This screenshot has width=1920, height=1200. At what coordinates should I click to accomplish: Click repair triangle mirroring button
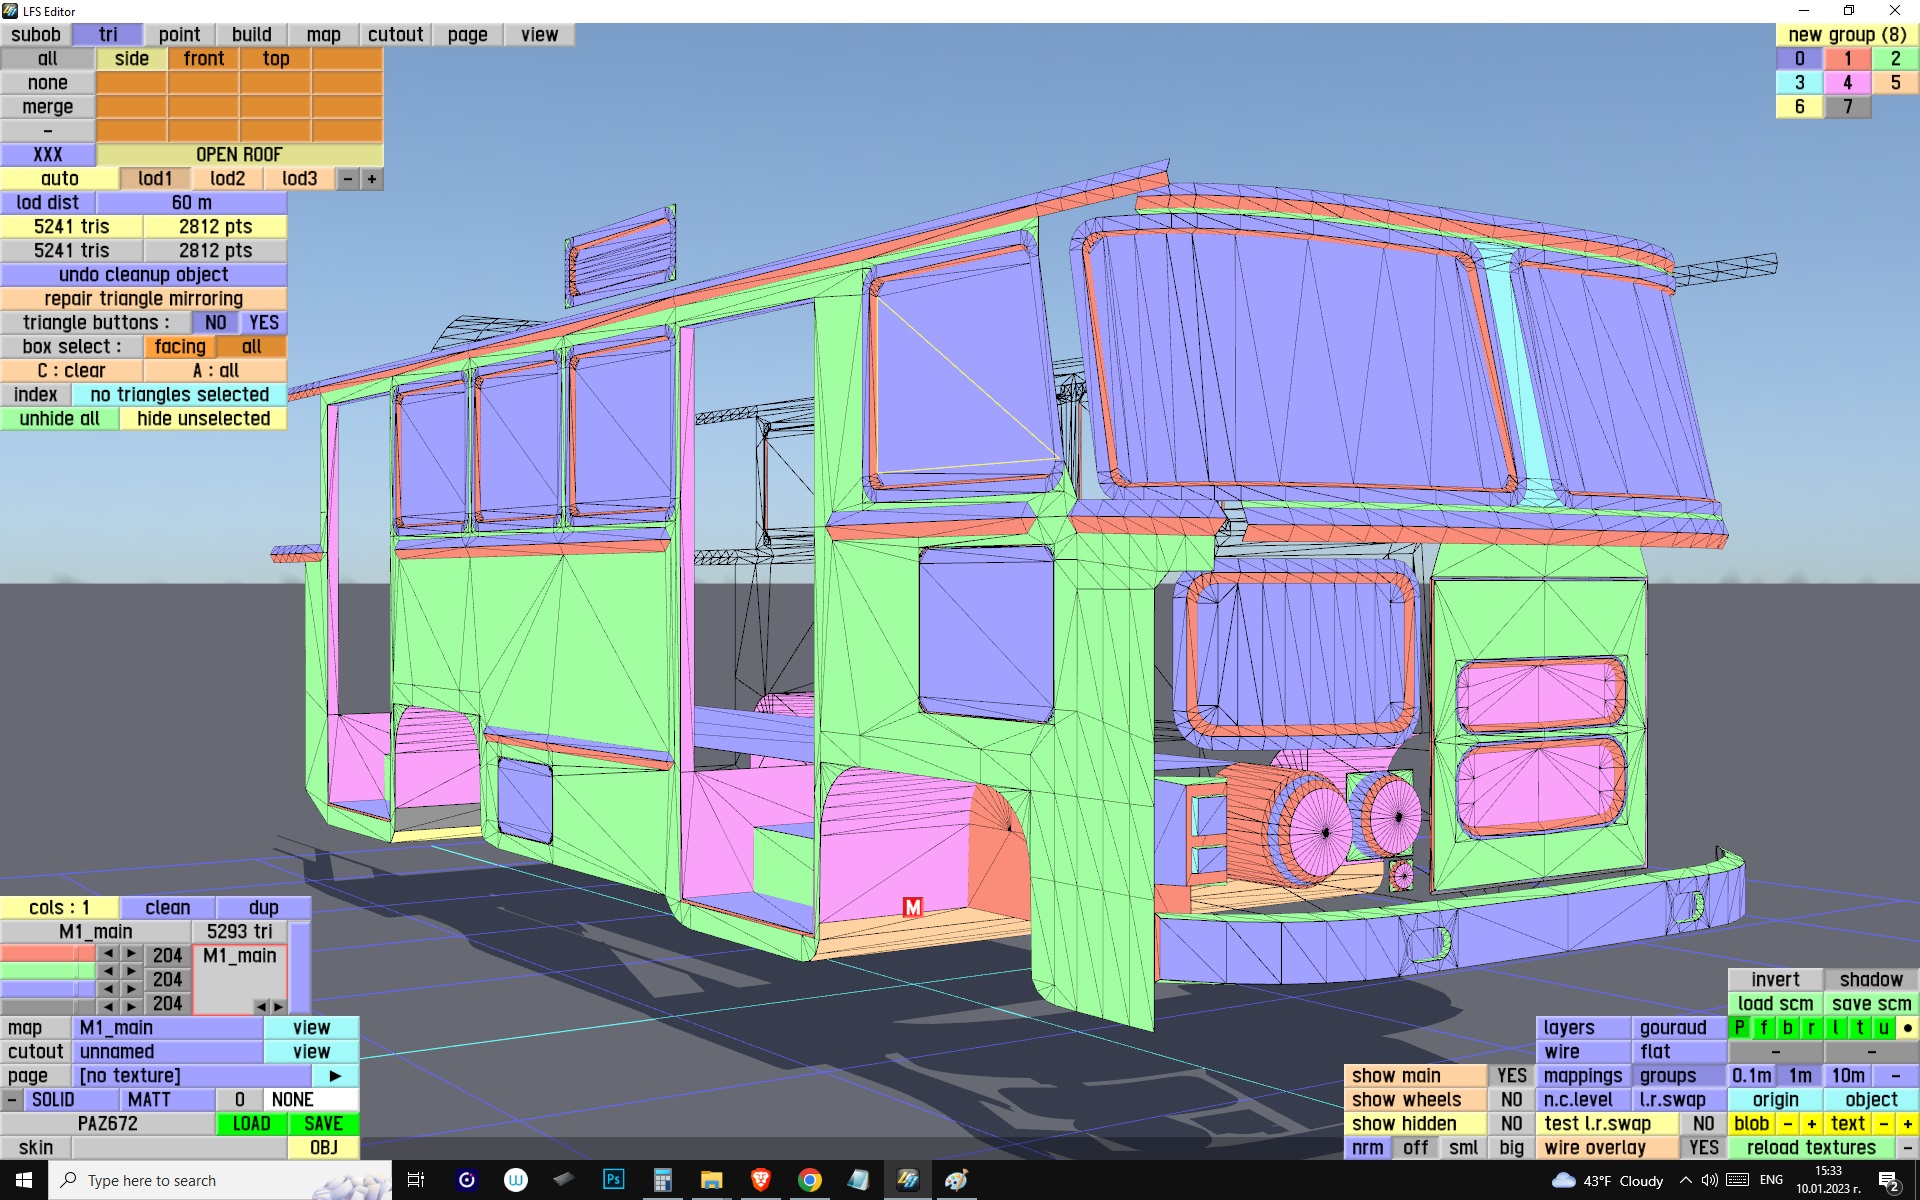tap(143, 299)
